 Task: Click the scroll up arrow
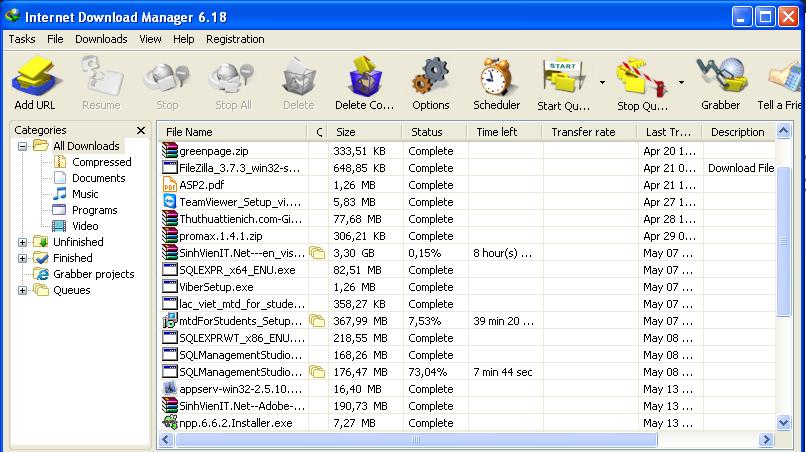tap(783, 131)
